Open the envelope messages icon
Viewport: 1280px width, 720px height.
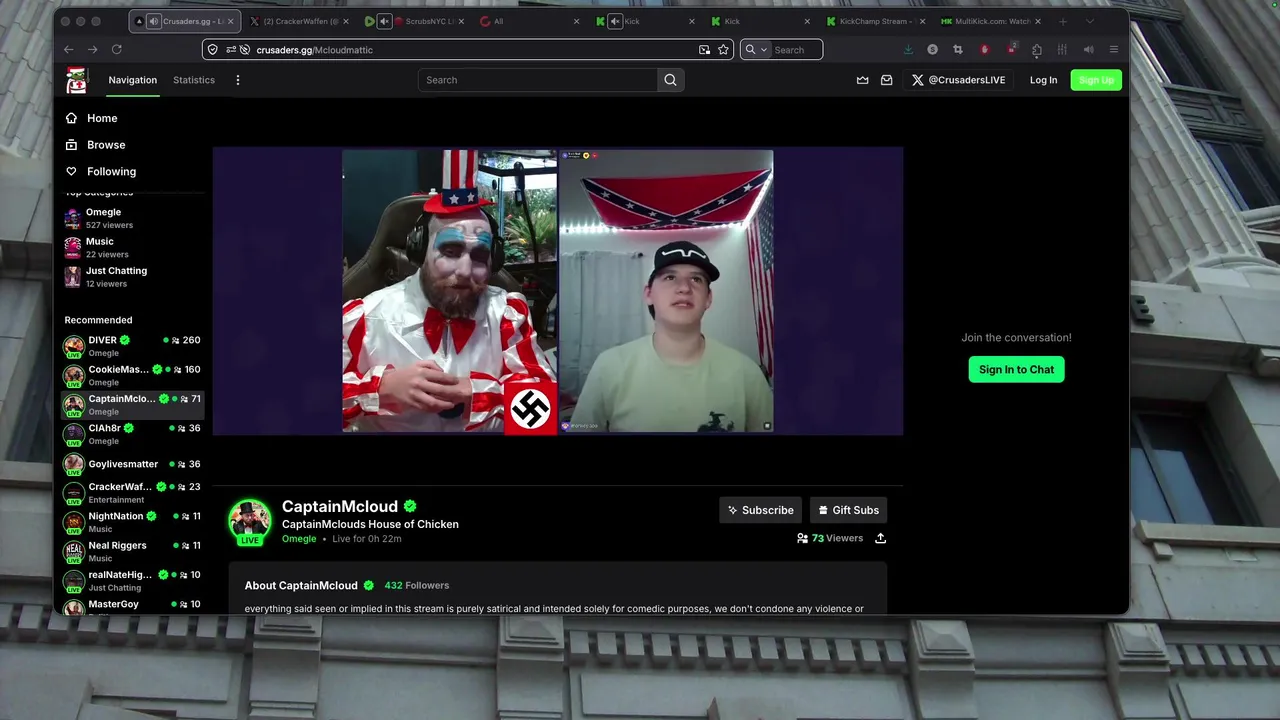(886, 80)
